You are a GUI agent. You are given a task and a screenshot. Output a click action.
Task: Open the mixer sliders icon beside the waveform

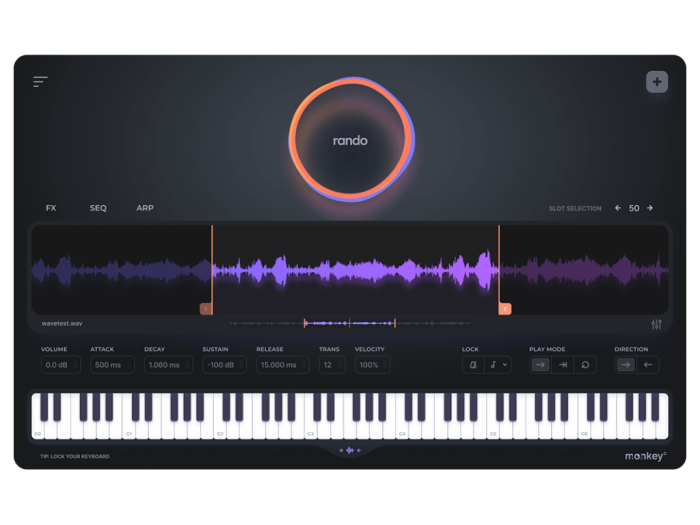tap(656, 325)
